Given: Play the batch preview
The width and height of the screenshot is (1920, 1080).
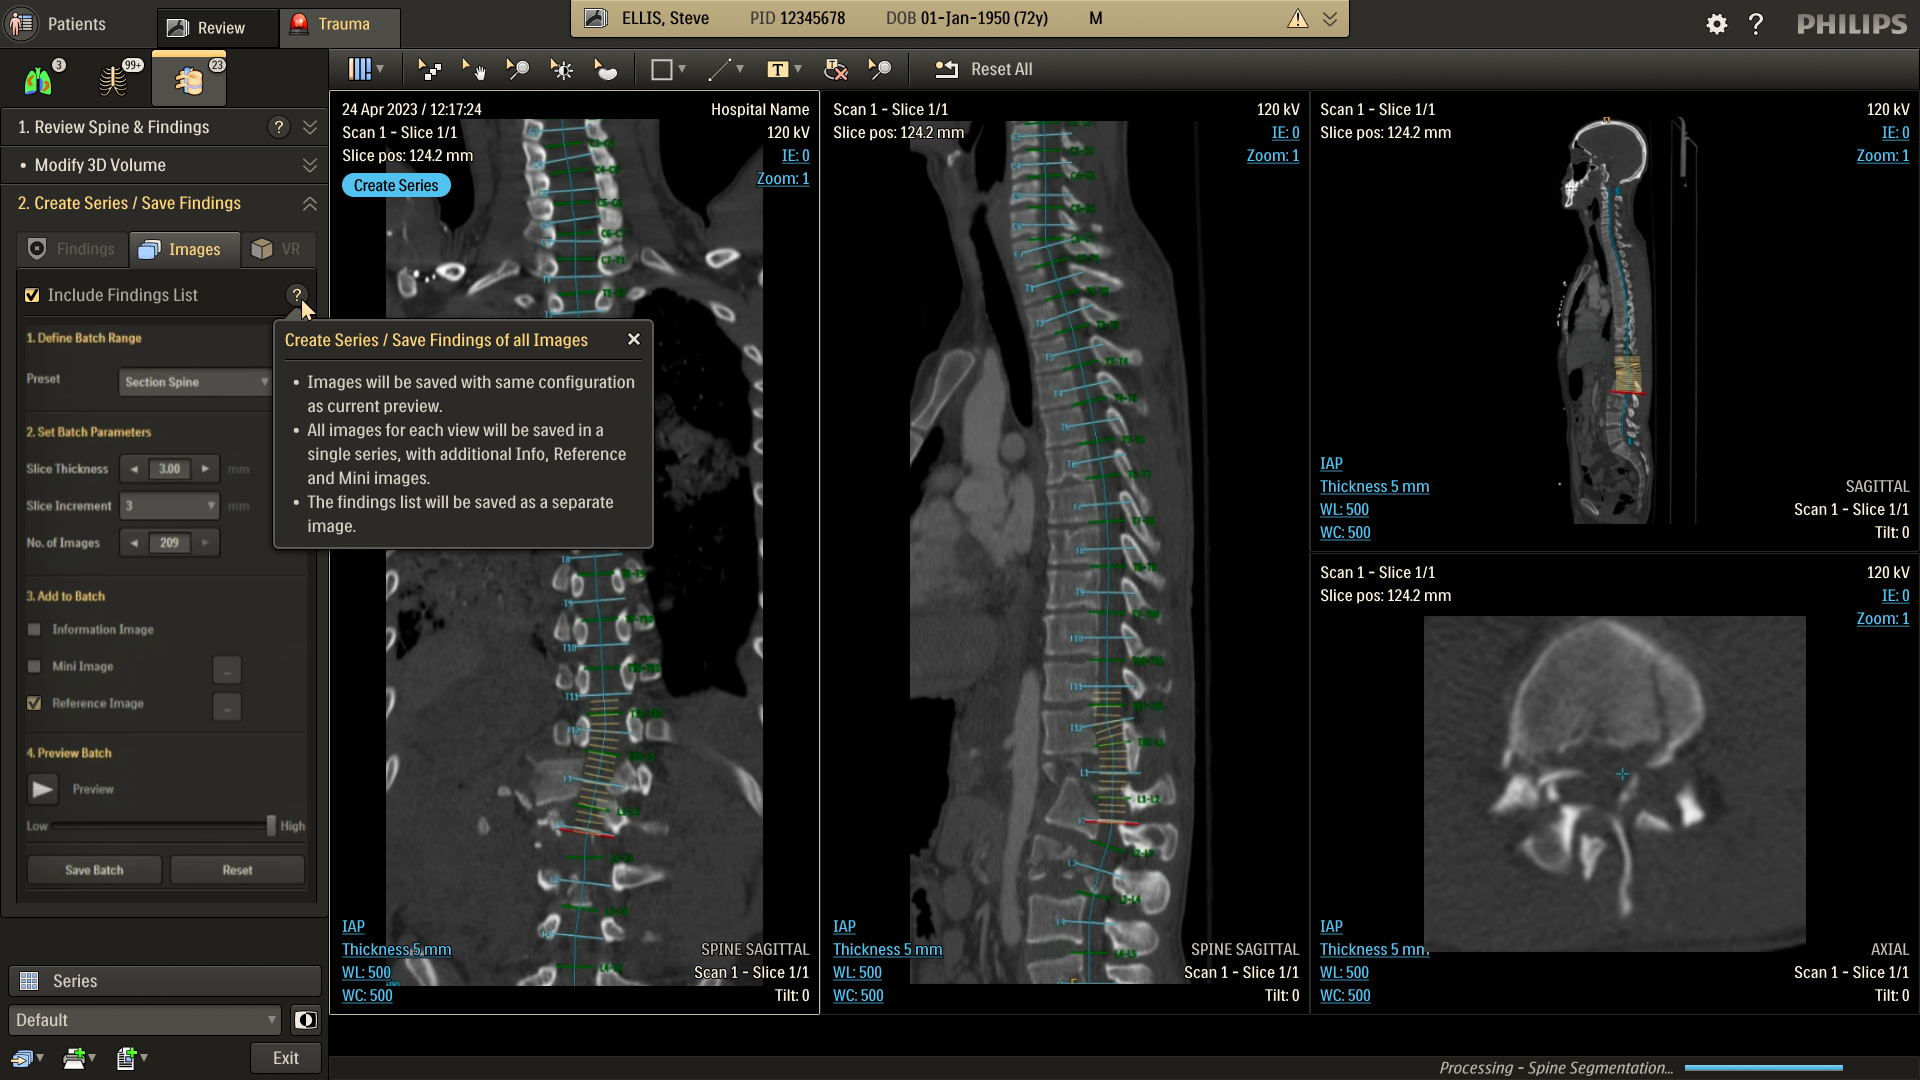Looking at the screenshot, I should [x=42, y=789].
